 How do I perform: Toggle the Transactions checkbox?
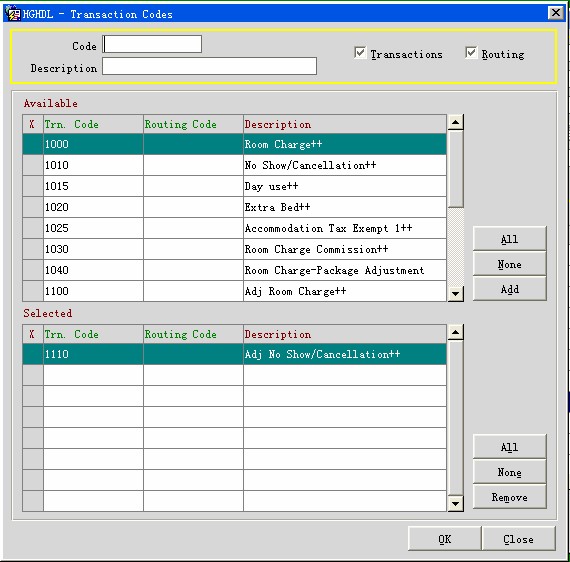pos(360,53)
